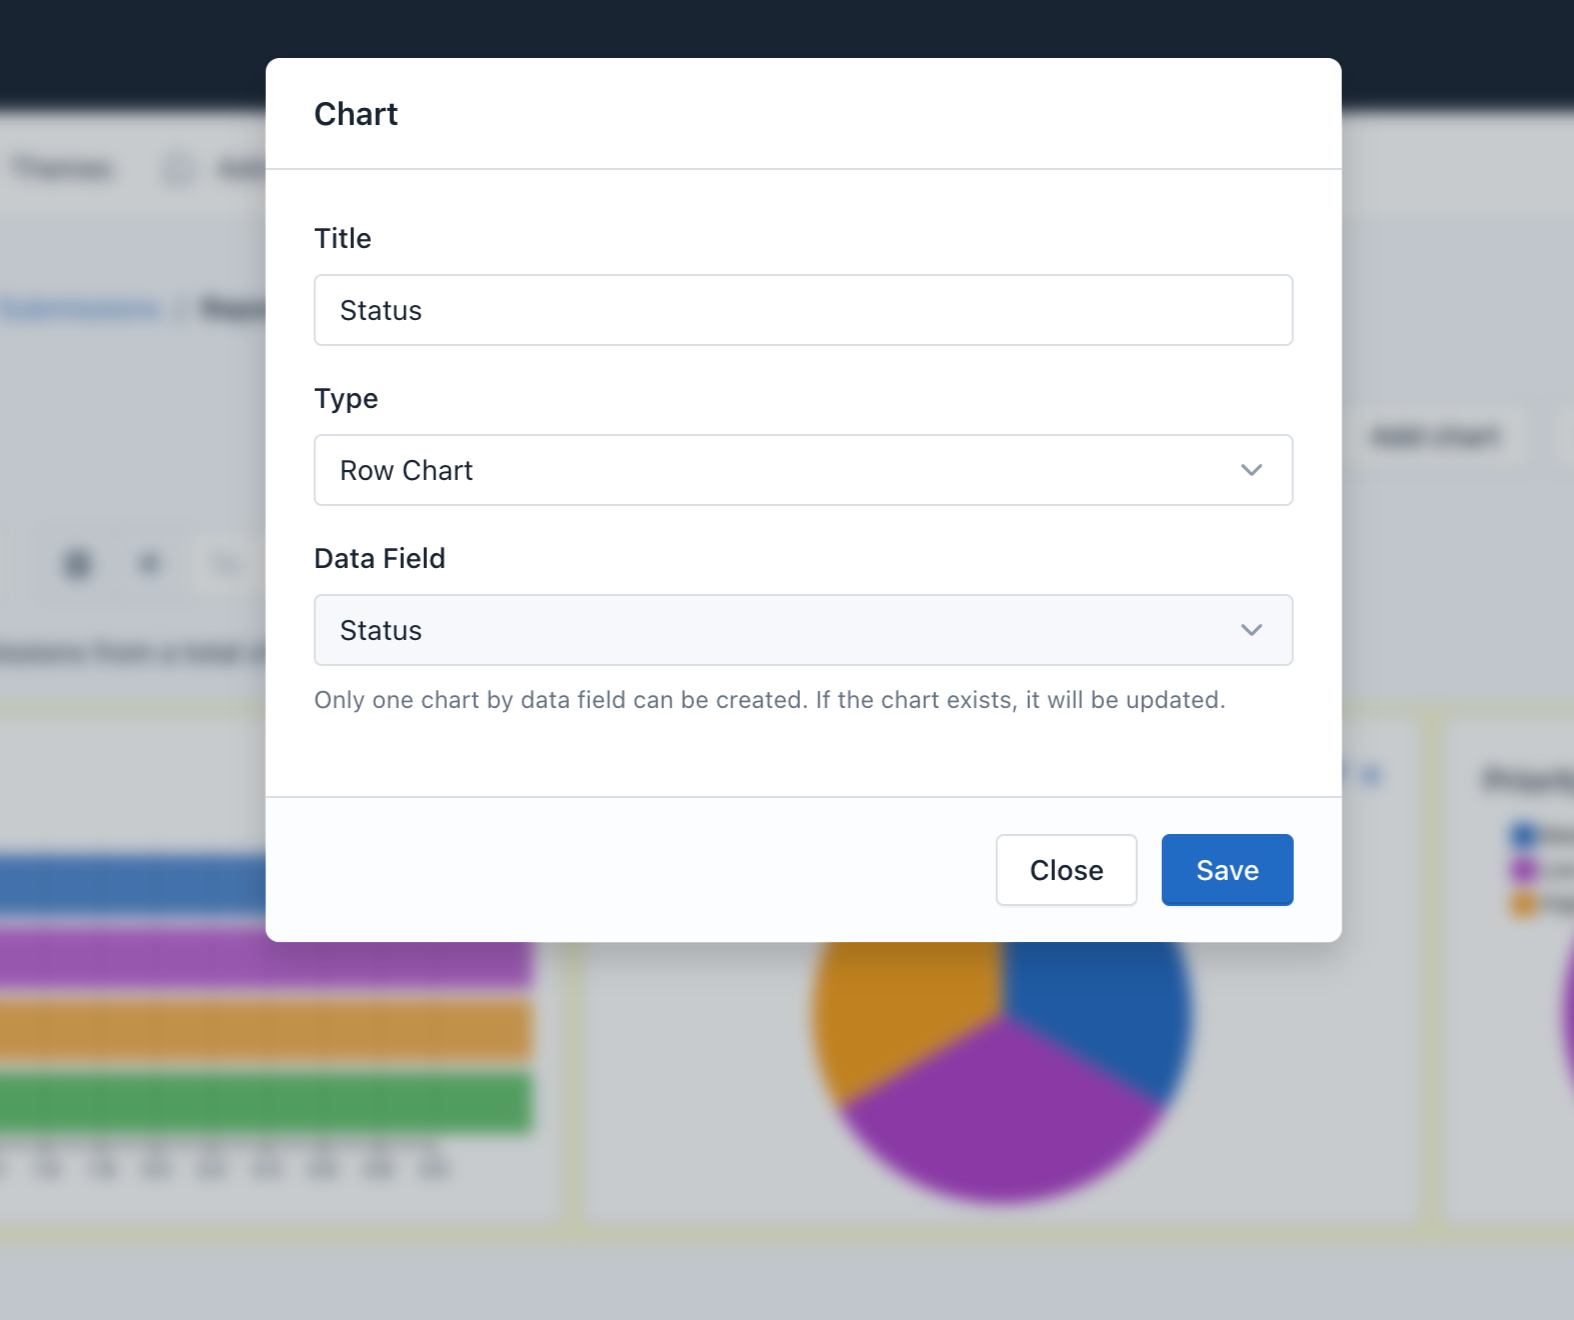The image size is (1574, 1320).
Task: Click the first chart toolbar icon below the header
Action: coord(75,563)
